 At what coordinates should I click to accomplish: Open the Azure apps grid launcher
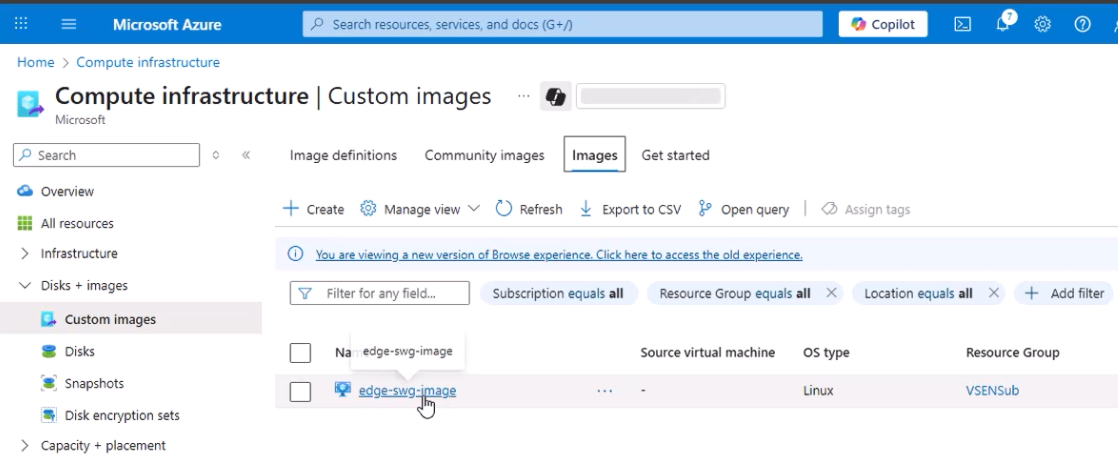(x=21, y=24)
